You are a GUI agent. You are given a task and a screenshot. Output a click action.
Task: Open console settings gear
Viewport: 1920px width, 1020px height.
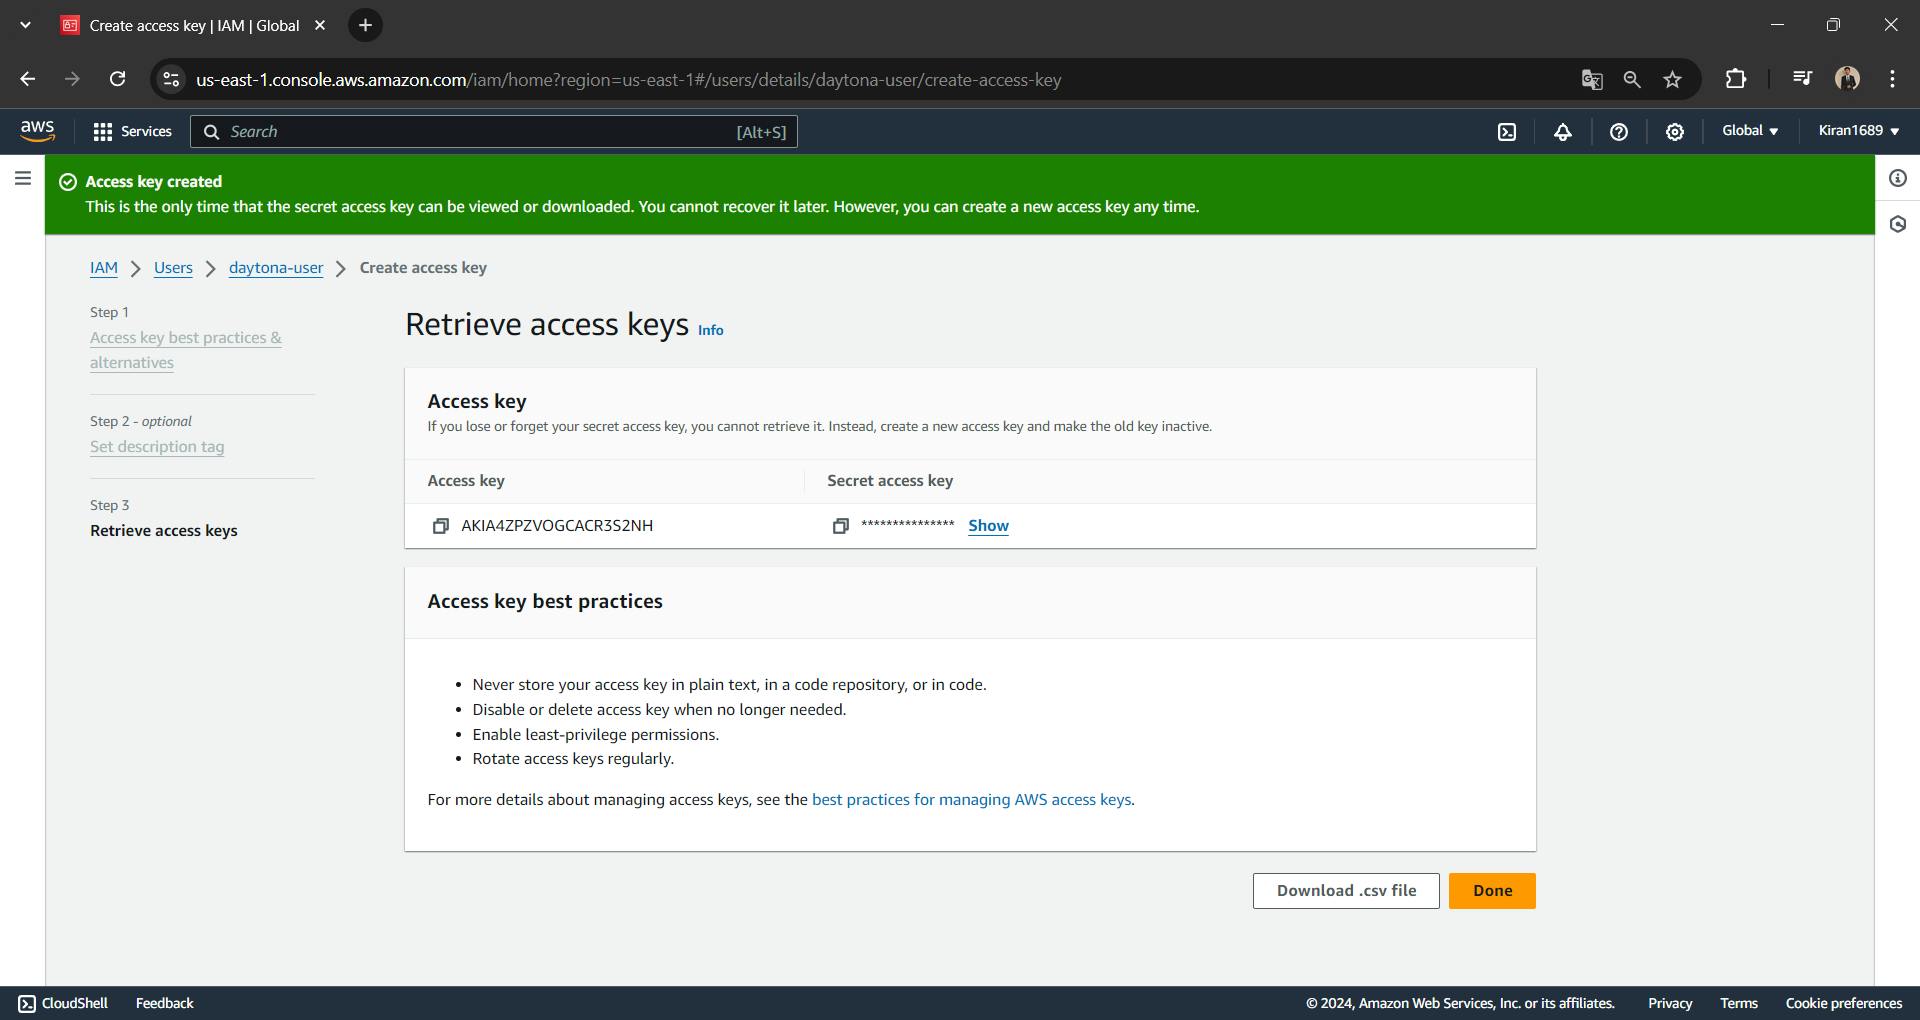(x=1675, y=132)
